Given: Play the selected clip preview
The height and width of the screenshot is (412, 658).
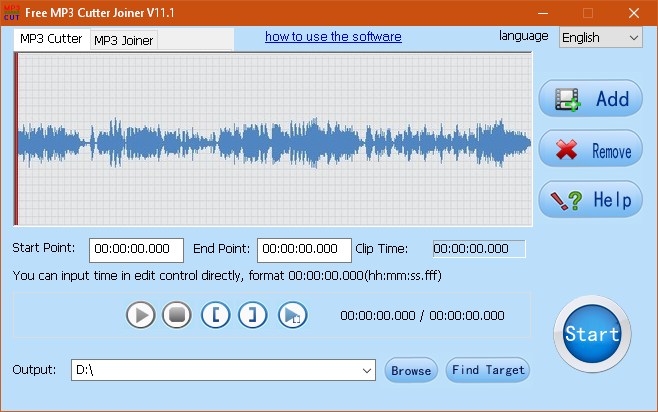Looking at the screenshot, I should [291, 315].
